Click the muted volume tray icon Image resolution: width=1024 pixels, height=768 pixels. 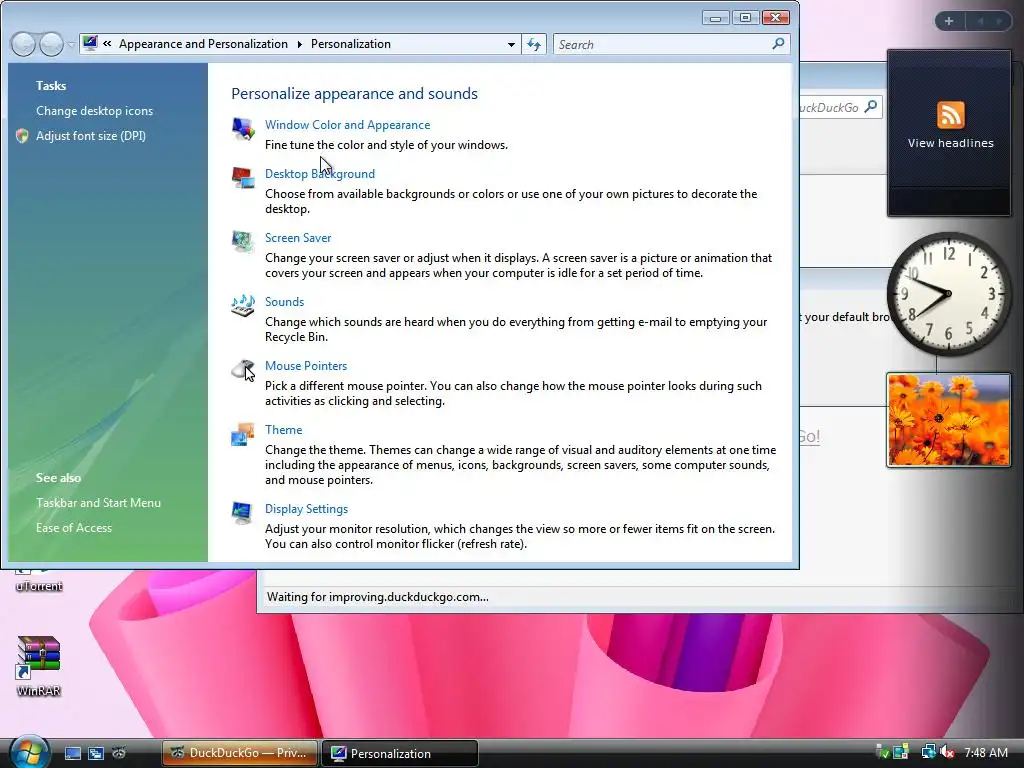tap(947, 752)
